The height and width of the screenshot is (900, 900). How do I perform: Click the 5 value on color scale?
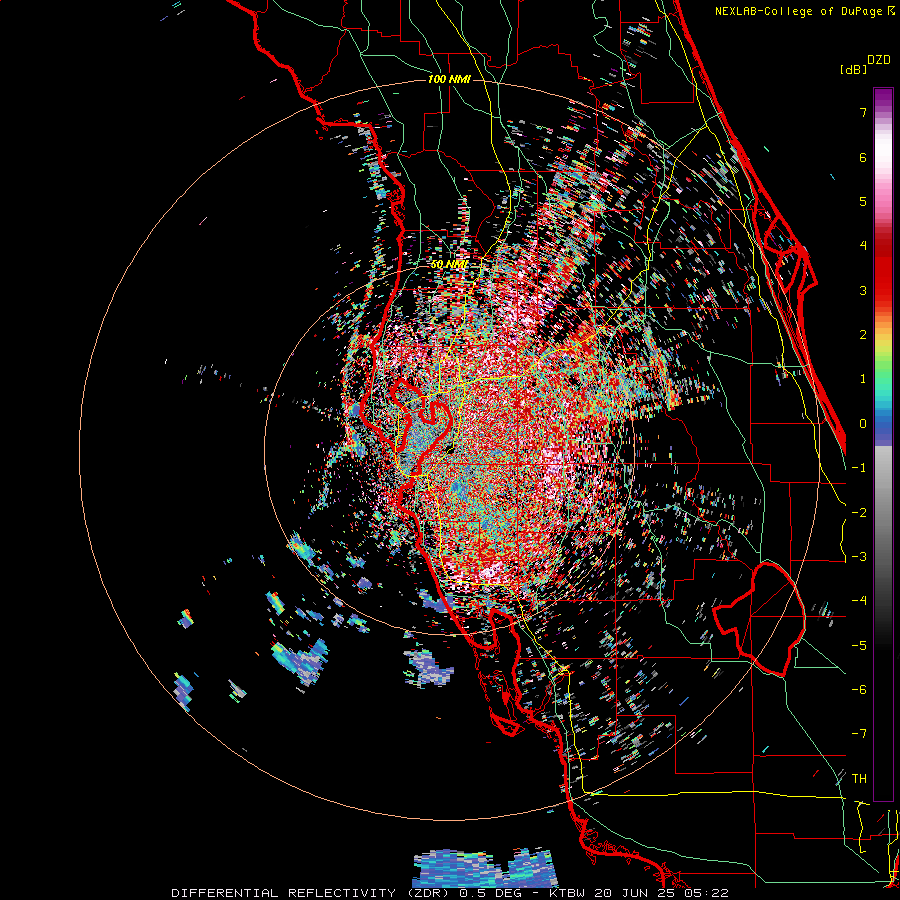click(863, 201)
